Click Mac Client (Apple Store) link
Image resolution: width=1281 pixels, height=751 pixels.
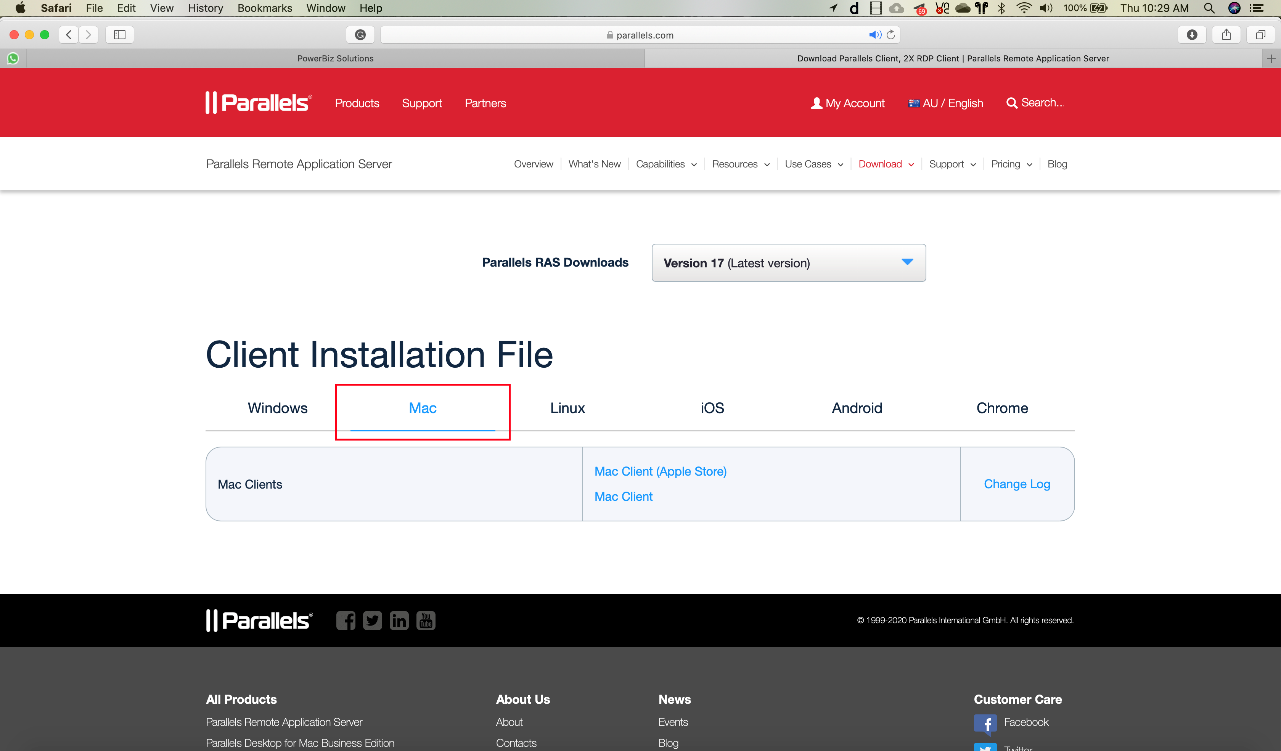tap(661, 471)
